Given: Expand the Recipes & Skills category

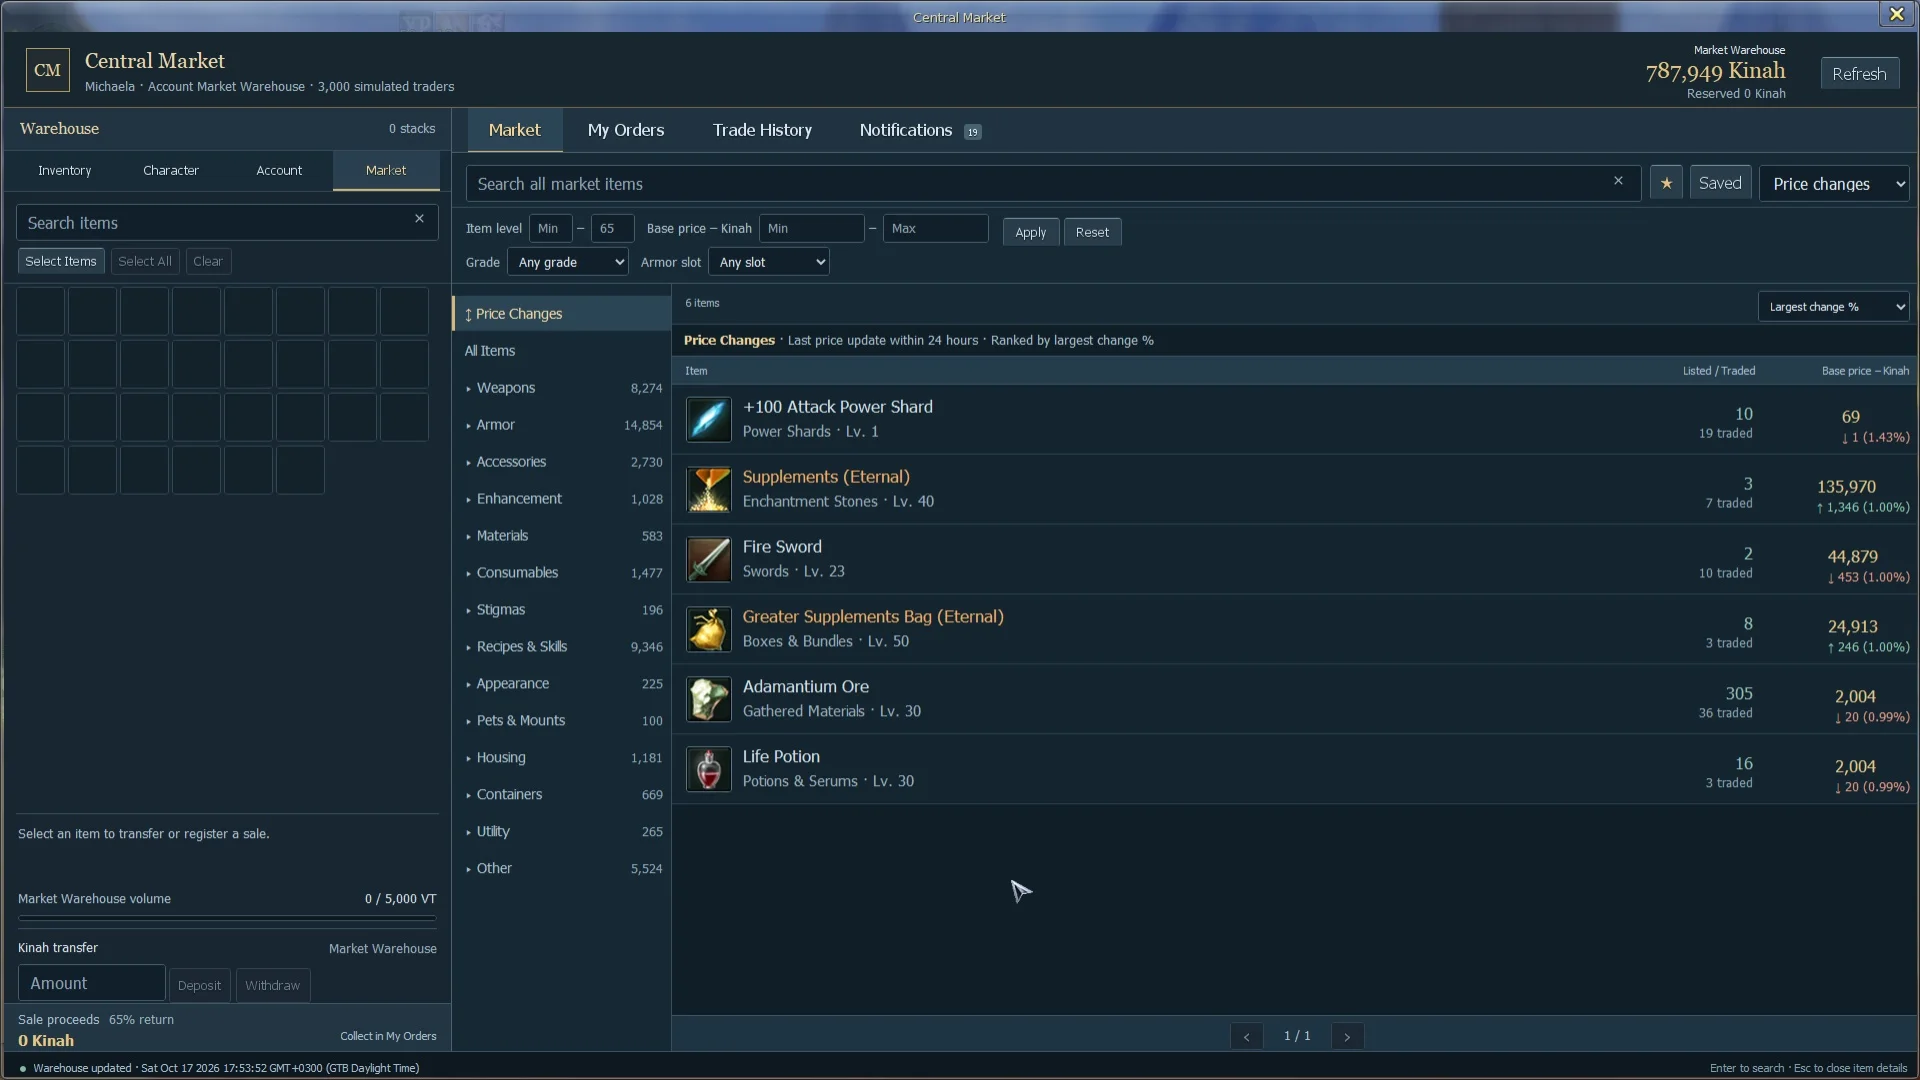Looking at the screenshot, I should pos(563,647).
